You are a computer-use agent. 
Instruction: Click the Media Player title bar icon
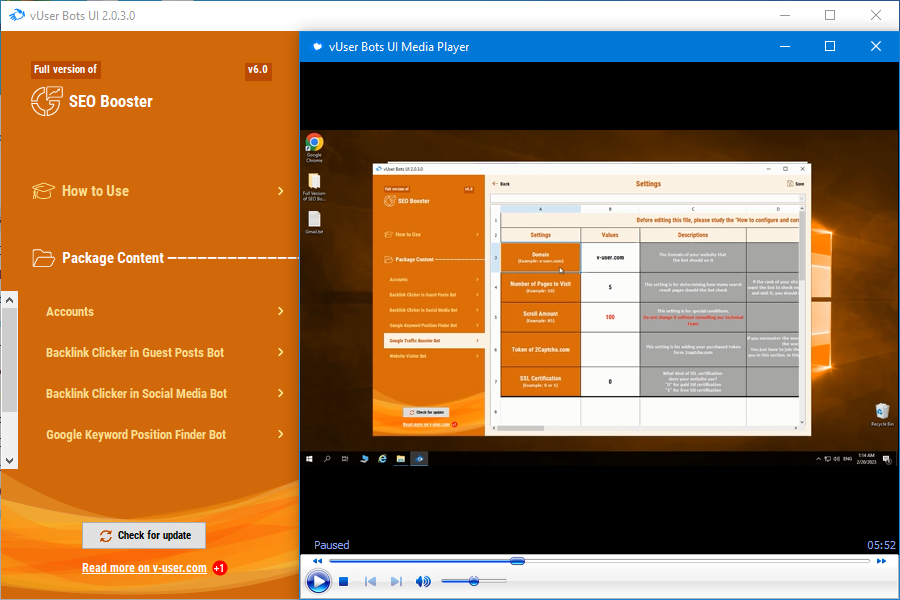[x=317, y=47]
